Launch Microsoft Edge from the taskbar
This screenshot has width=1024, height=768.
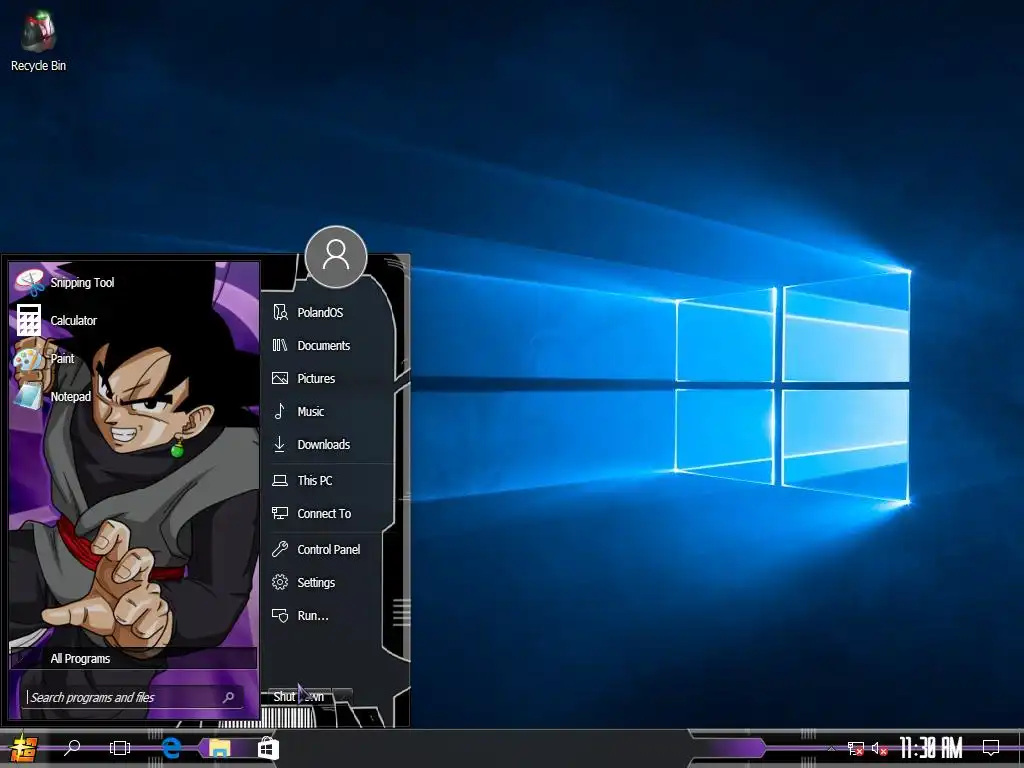(171, 748)
